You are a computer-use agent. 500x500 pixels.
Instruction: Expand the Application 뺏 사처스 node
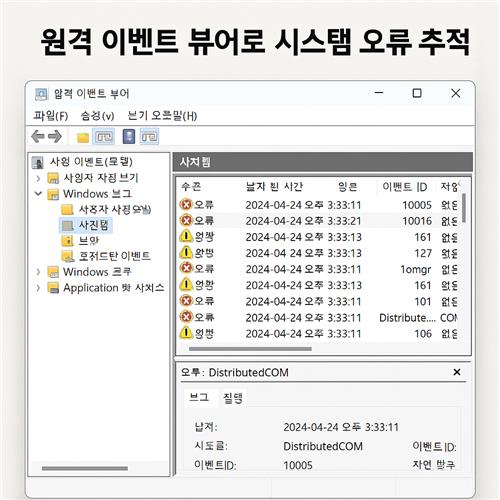[38, 288]
